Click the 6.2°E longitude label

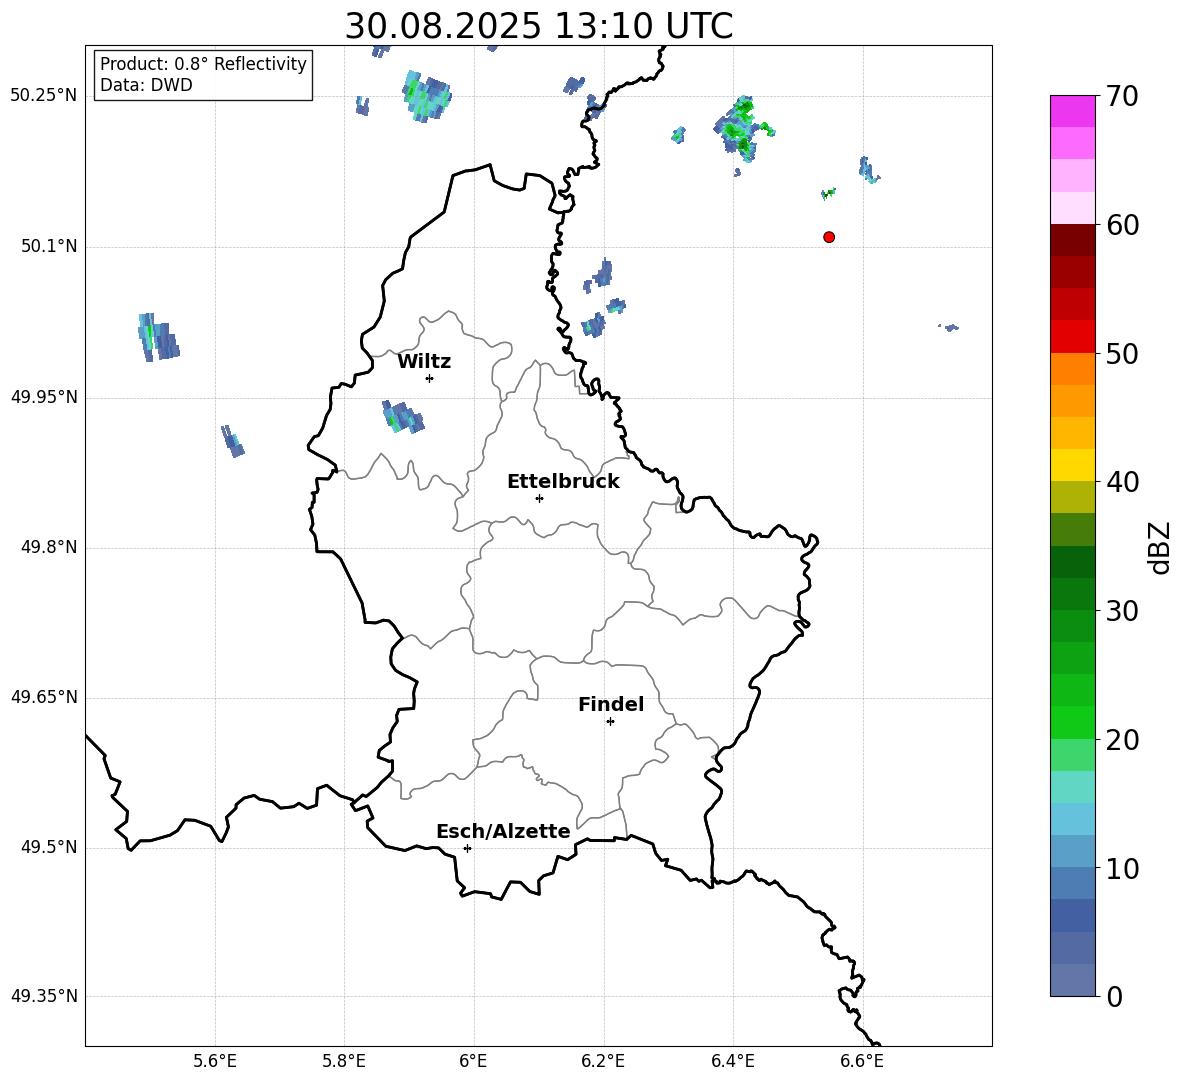[603, 1061]
